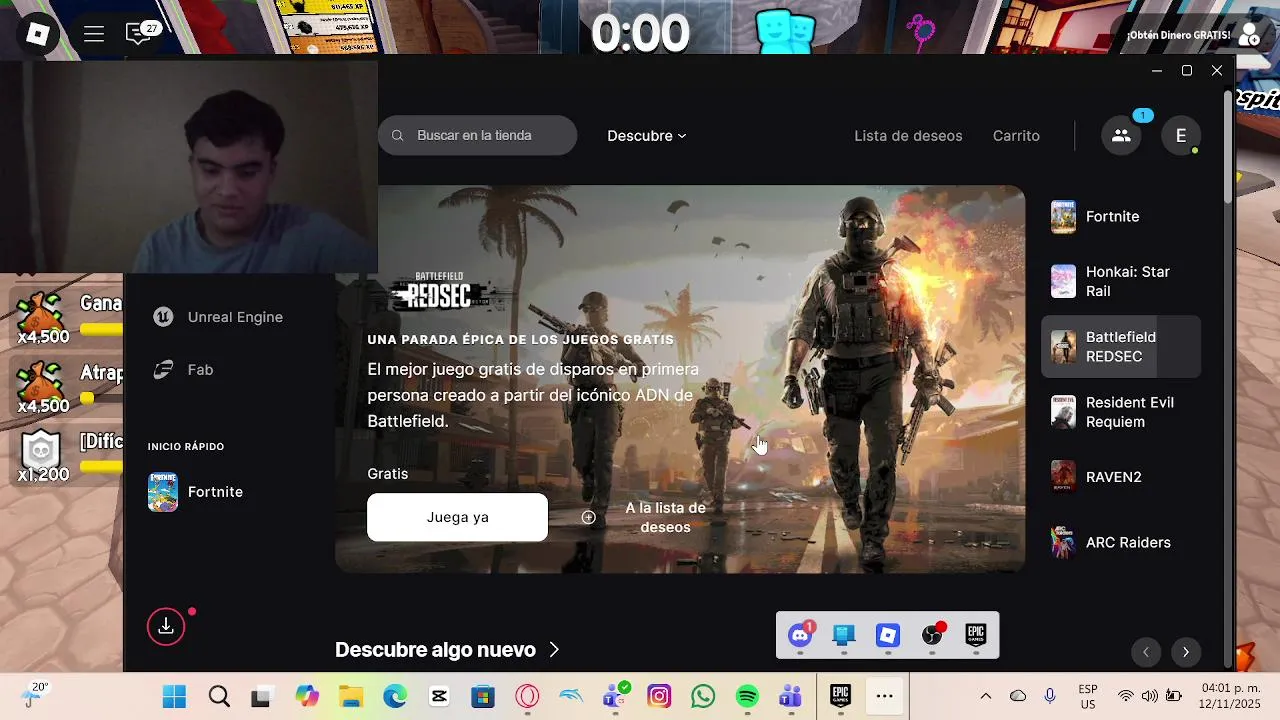Open Unreal Engine in the sidebar
This screenshot has height=720, width=1280.
[x=218, y=317]
